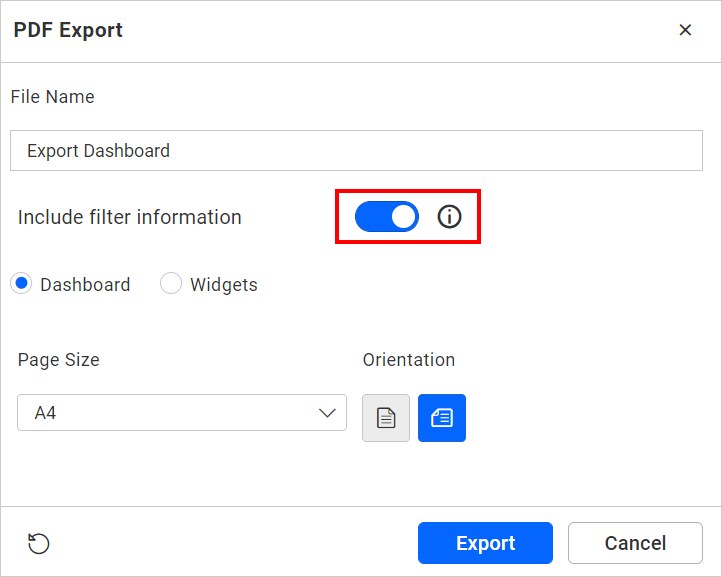Select portrait orientation icon
This screenshot has height=577, width=722.
coord(386,418)
